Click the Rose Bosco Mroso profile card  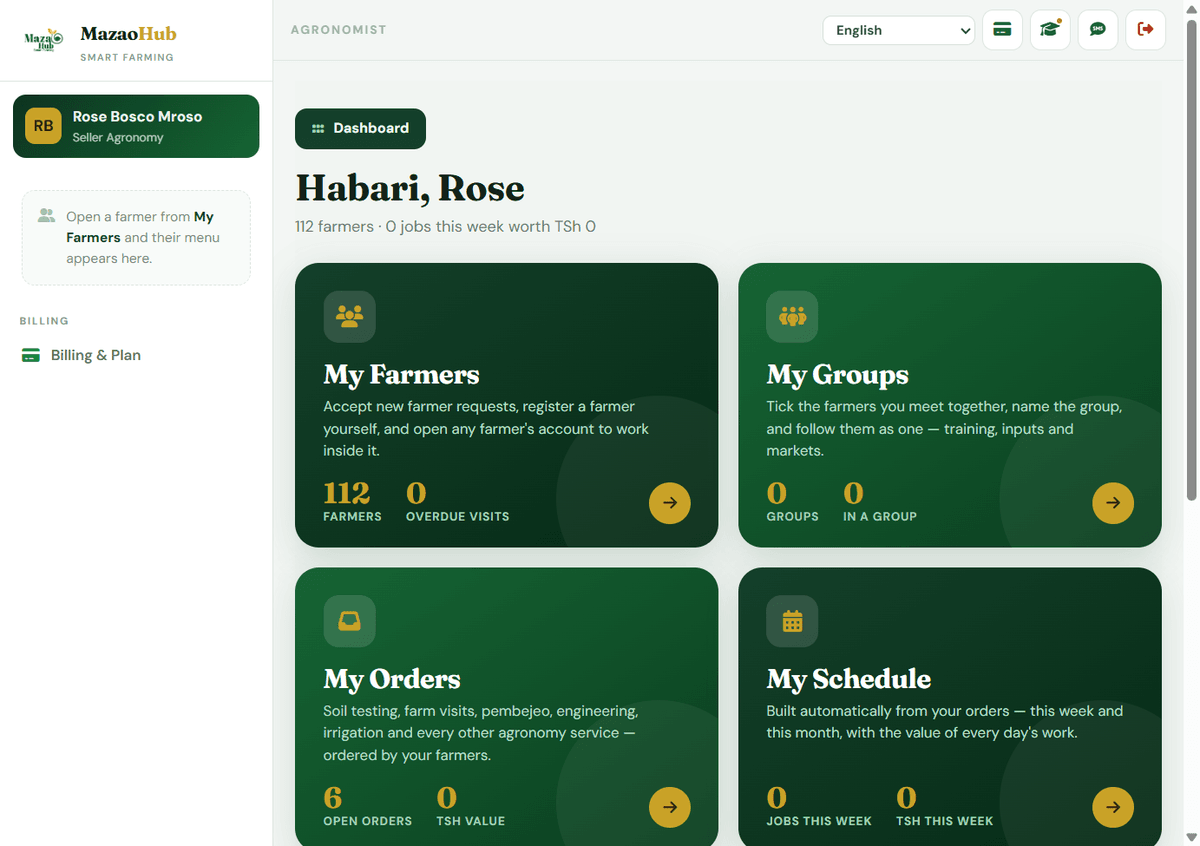point(136,126)
